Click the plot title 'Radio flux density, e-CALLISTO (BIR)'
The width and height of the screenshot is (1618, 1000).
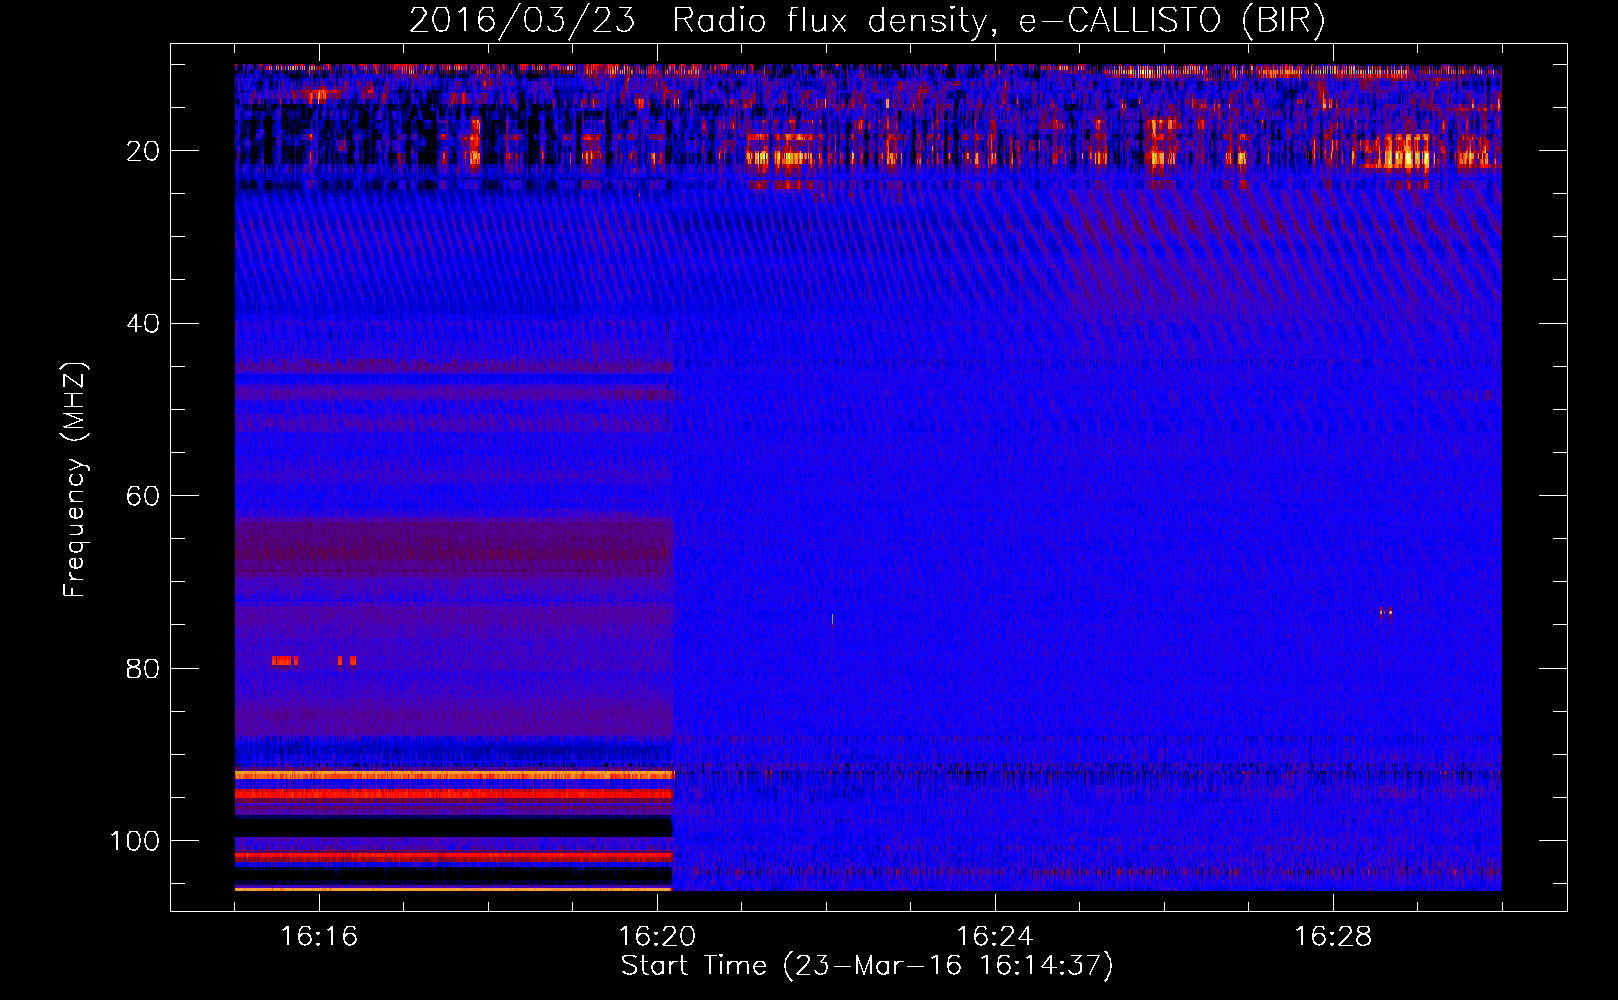tap(999, 21)
